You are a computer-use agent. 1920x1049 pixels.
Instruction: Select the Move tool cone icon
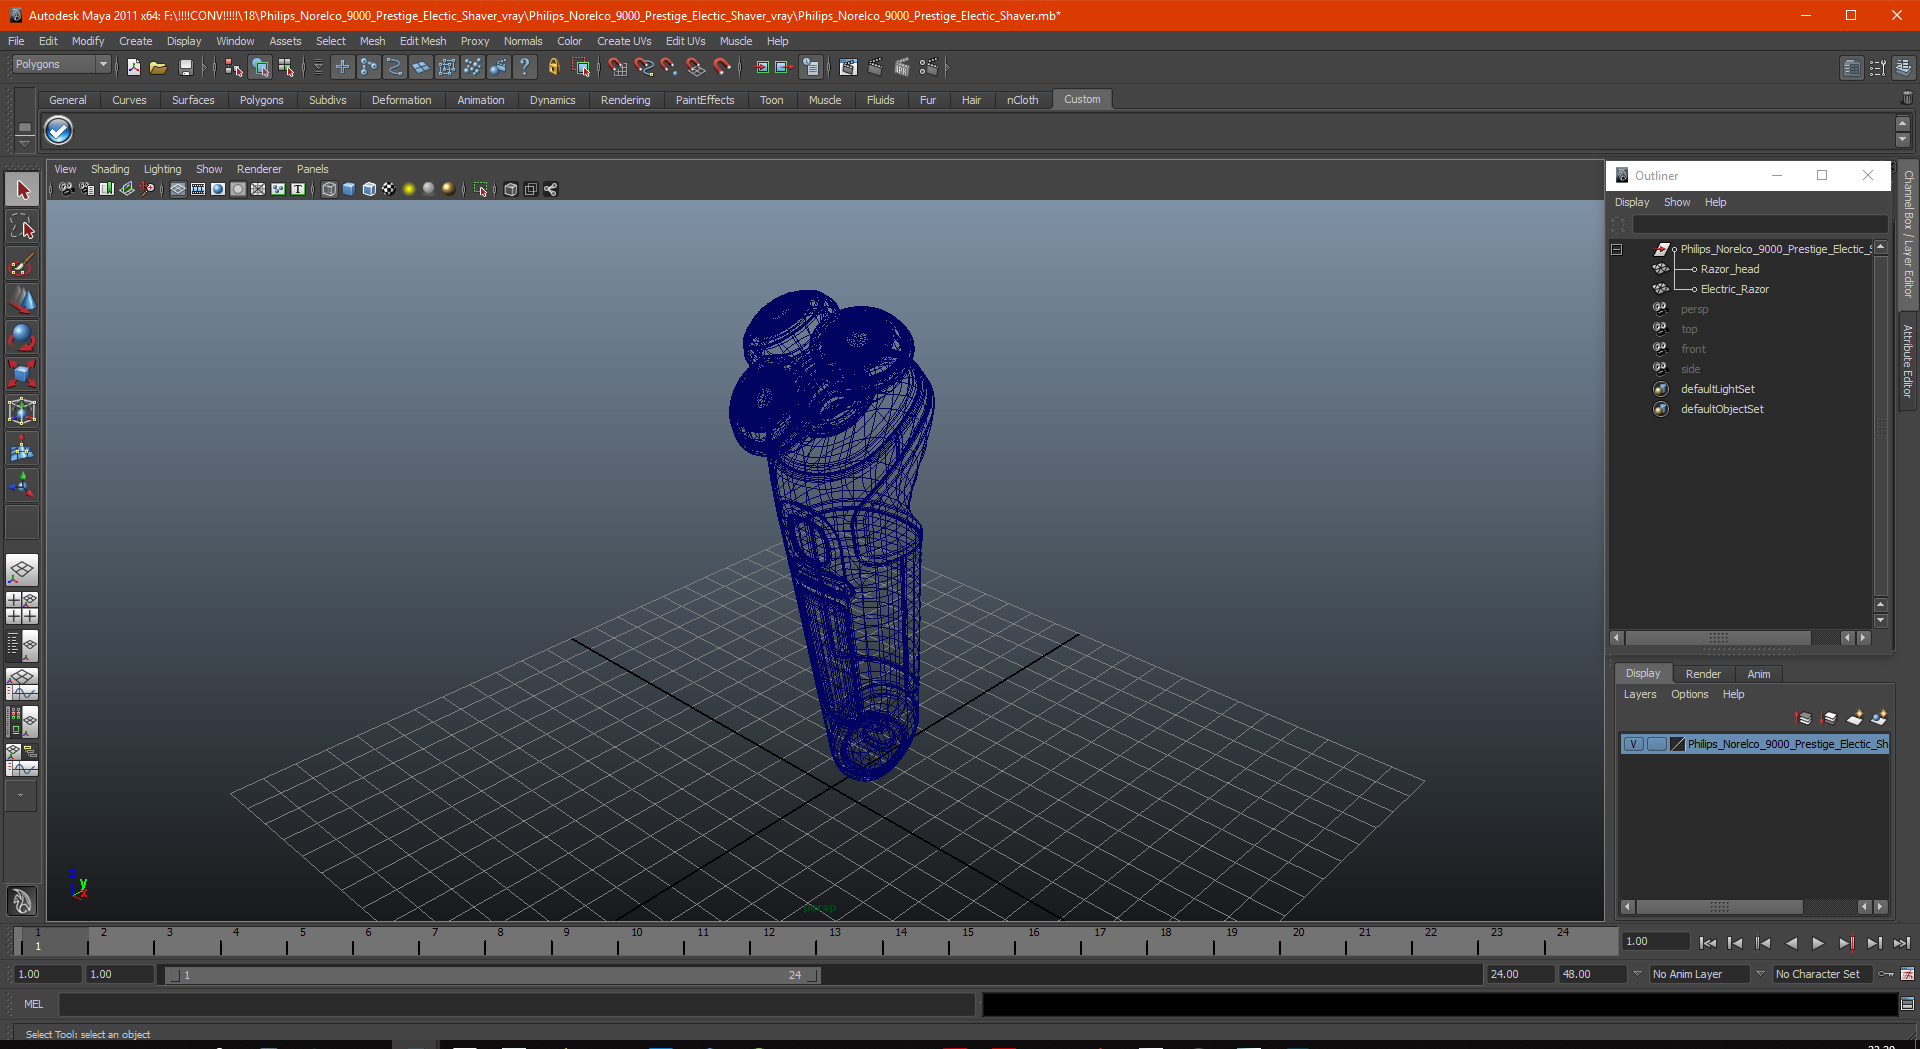tap(22, 300)
